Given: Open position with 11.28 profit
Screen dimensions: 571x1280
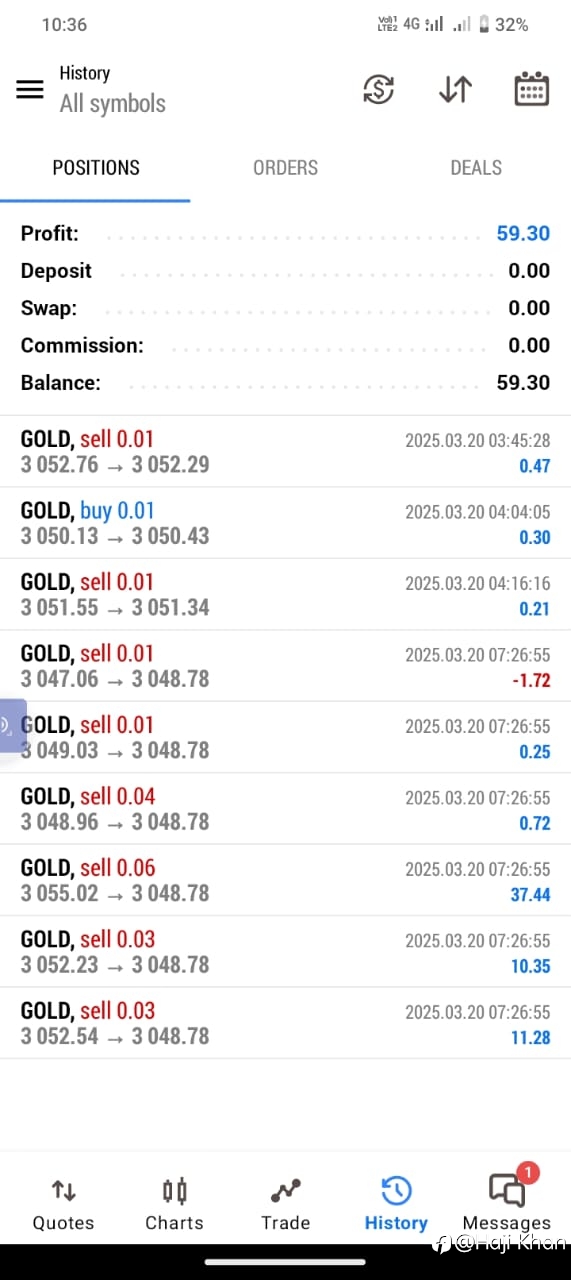Looking at the screenshot, I should [285, 1023].
